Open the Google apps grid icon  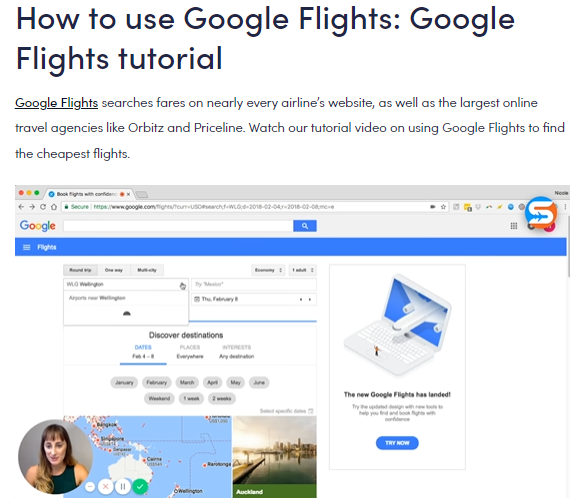[514, 226]
